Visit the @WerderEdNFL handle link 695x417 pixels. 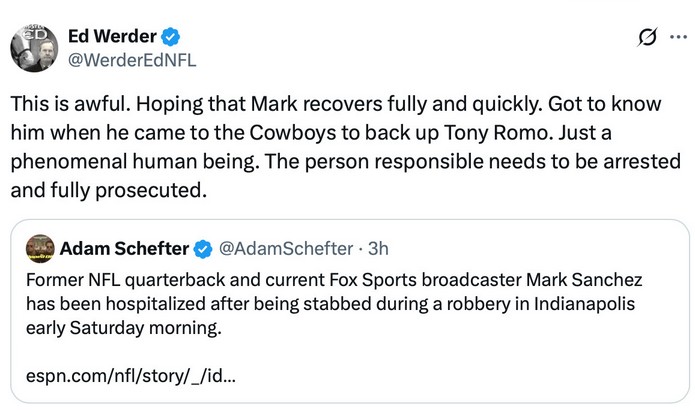(130, 60)
